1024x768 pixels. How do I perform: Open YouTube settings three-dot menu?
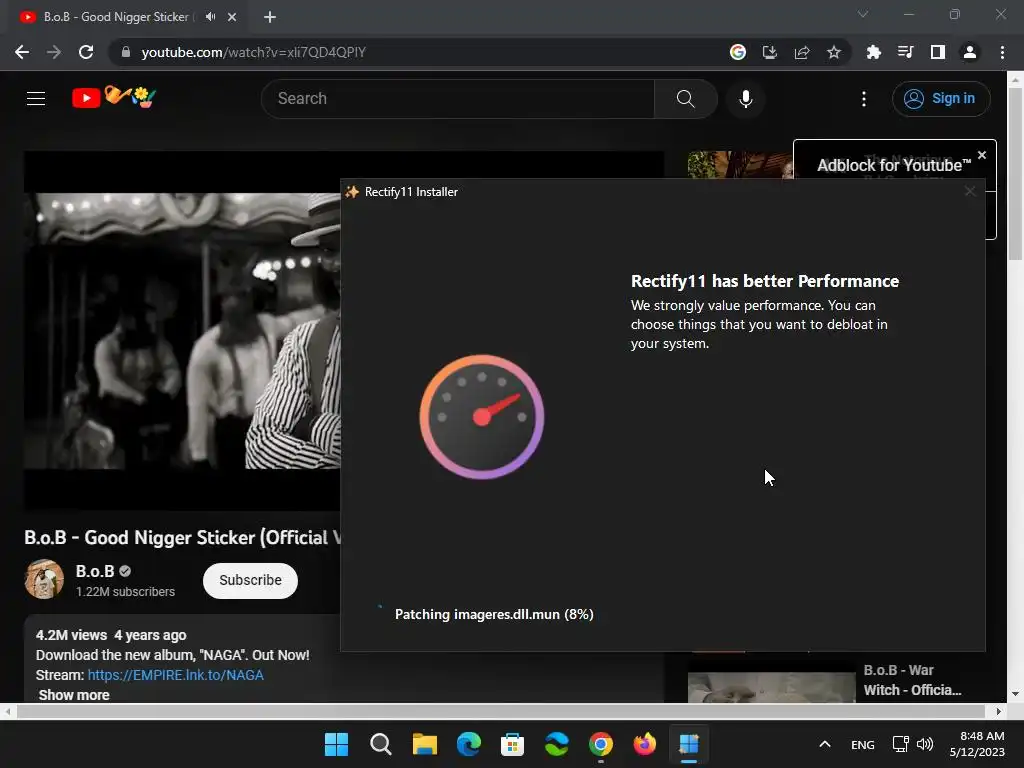coord(864,99)
